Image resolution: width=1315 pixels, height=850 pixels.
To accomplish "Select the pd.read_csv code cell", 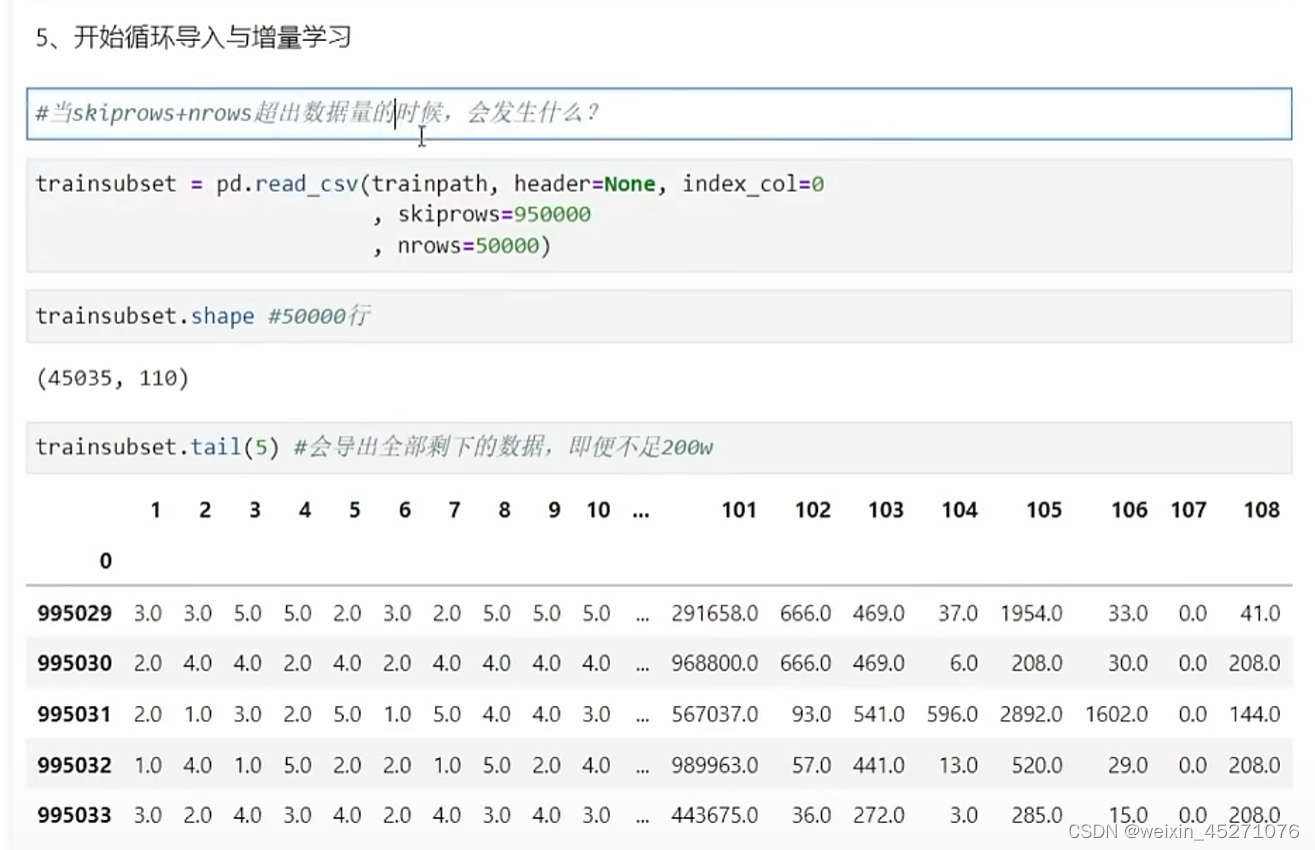I will [x=659, y=215].
